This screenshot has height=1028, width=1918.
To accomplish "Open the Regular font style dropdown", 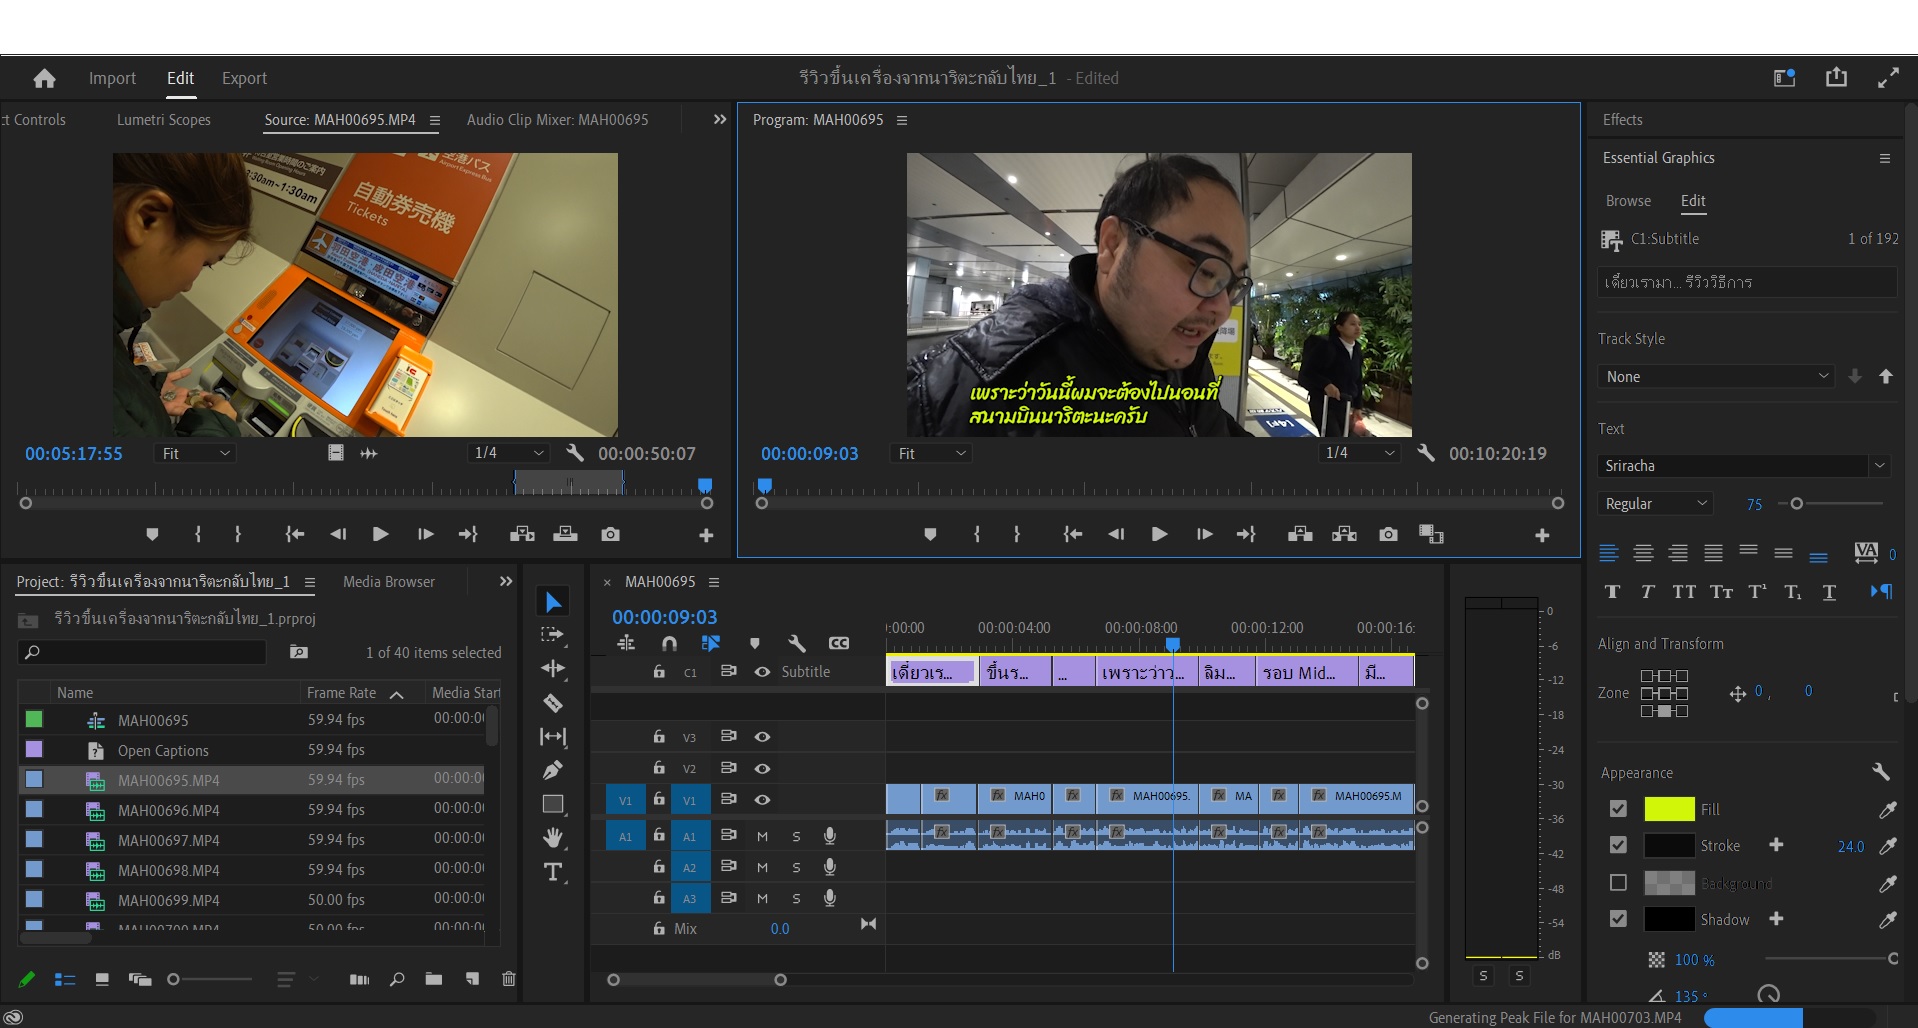I will pos(1655,504).
